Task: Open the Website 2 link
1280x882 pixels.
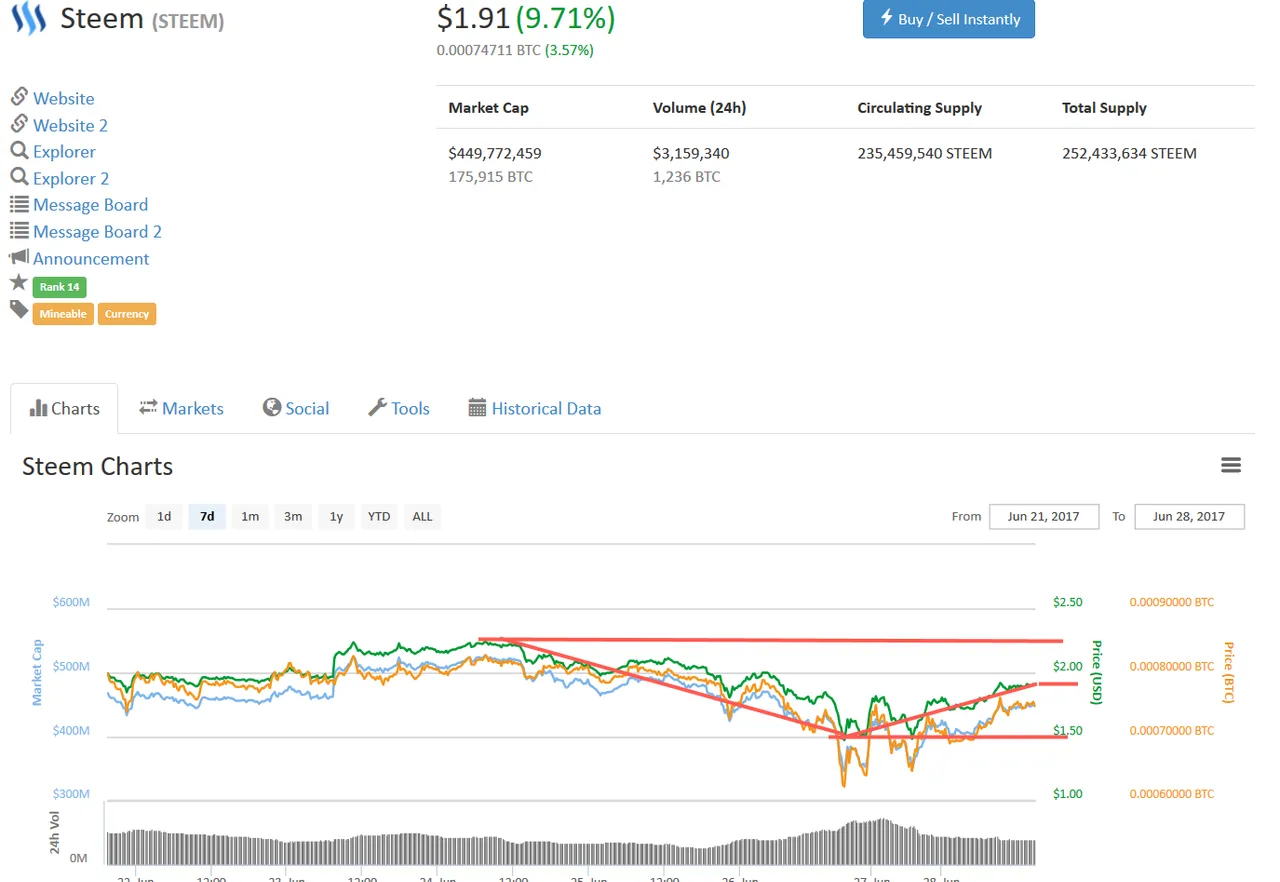Action: point(70,125)
